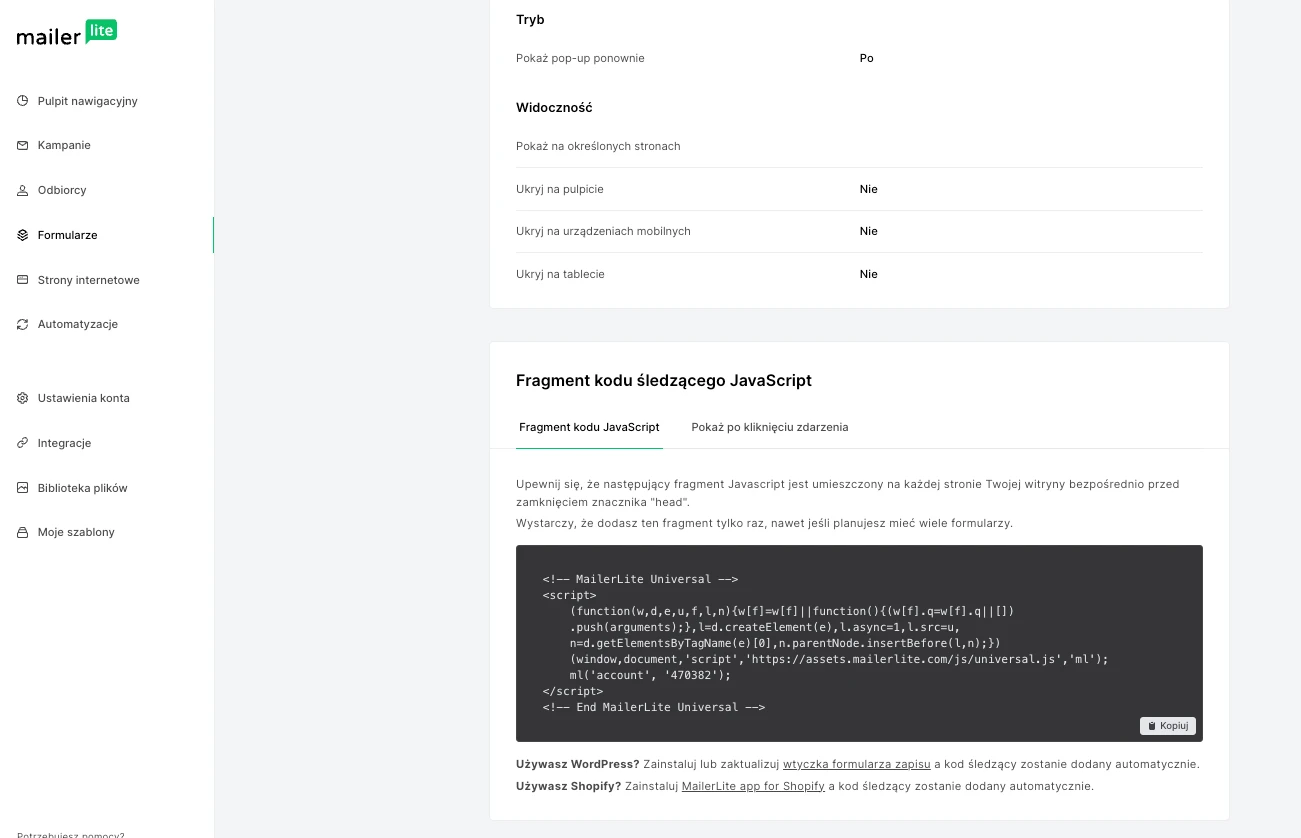Viewport: 1301px width, 838px height.
Task: Click the Ustawienia konta gear icon
Action: tap(23, 398)
